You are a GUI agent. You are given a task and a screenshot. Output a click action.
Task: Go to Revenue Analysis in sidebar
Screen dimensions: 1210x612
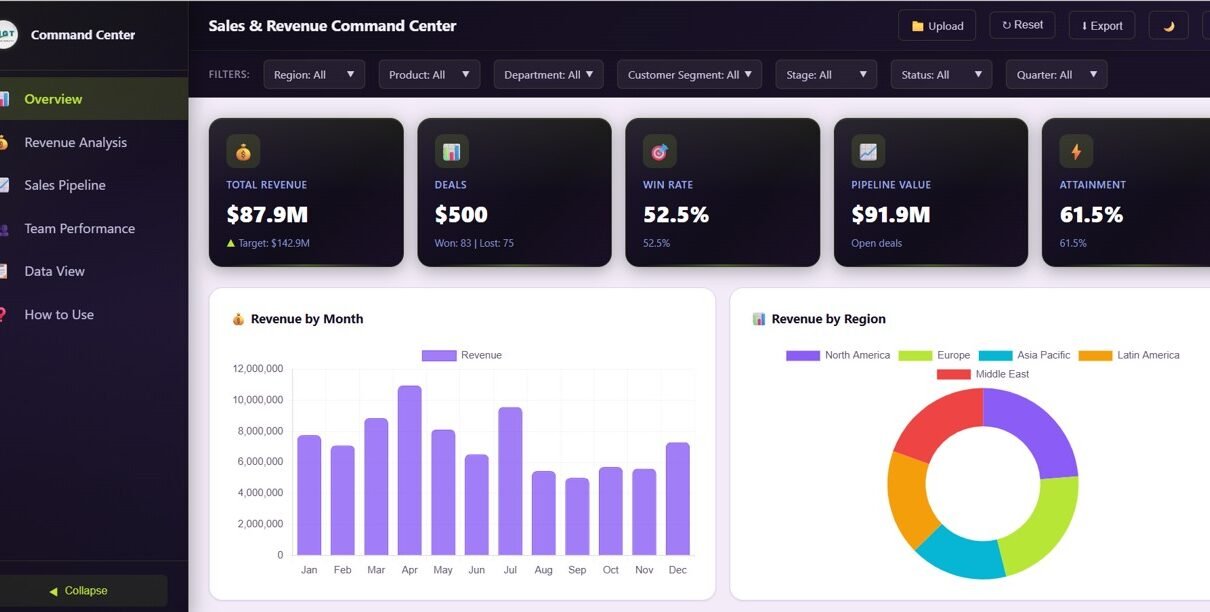(75, 142)
